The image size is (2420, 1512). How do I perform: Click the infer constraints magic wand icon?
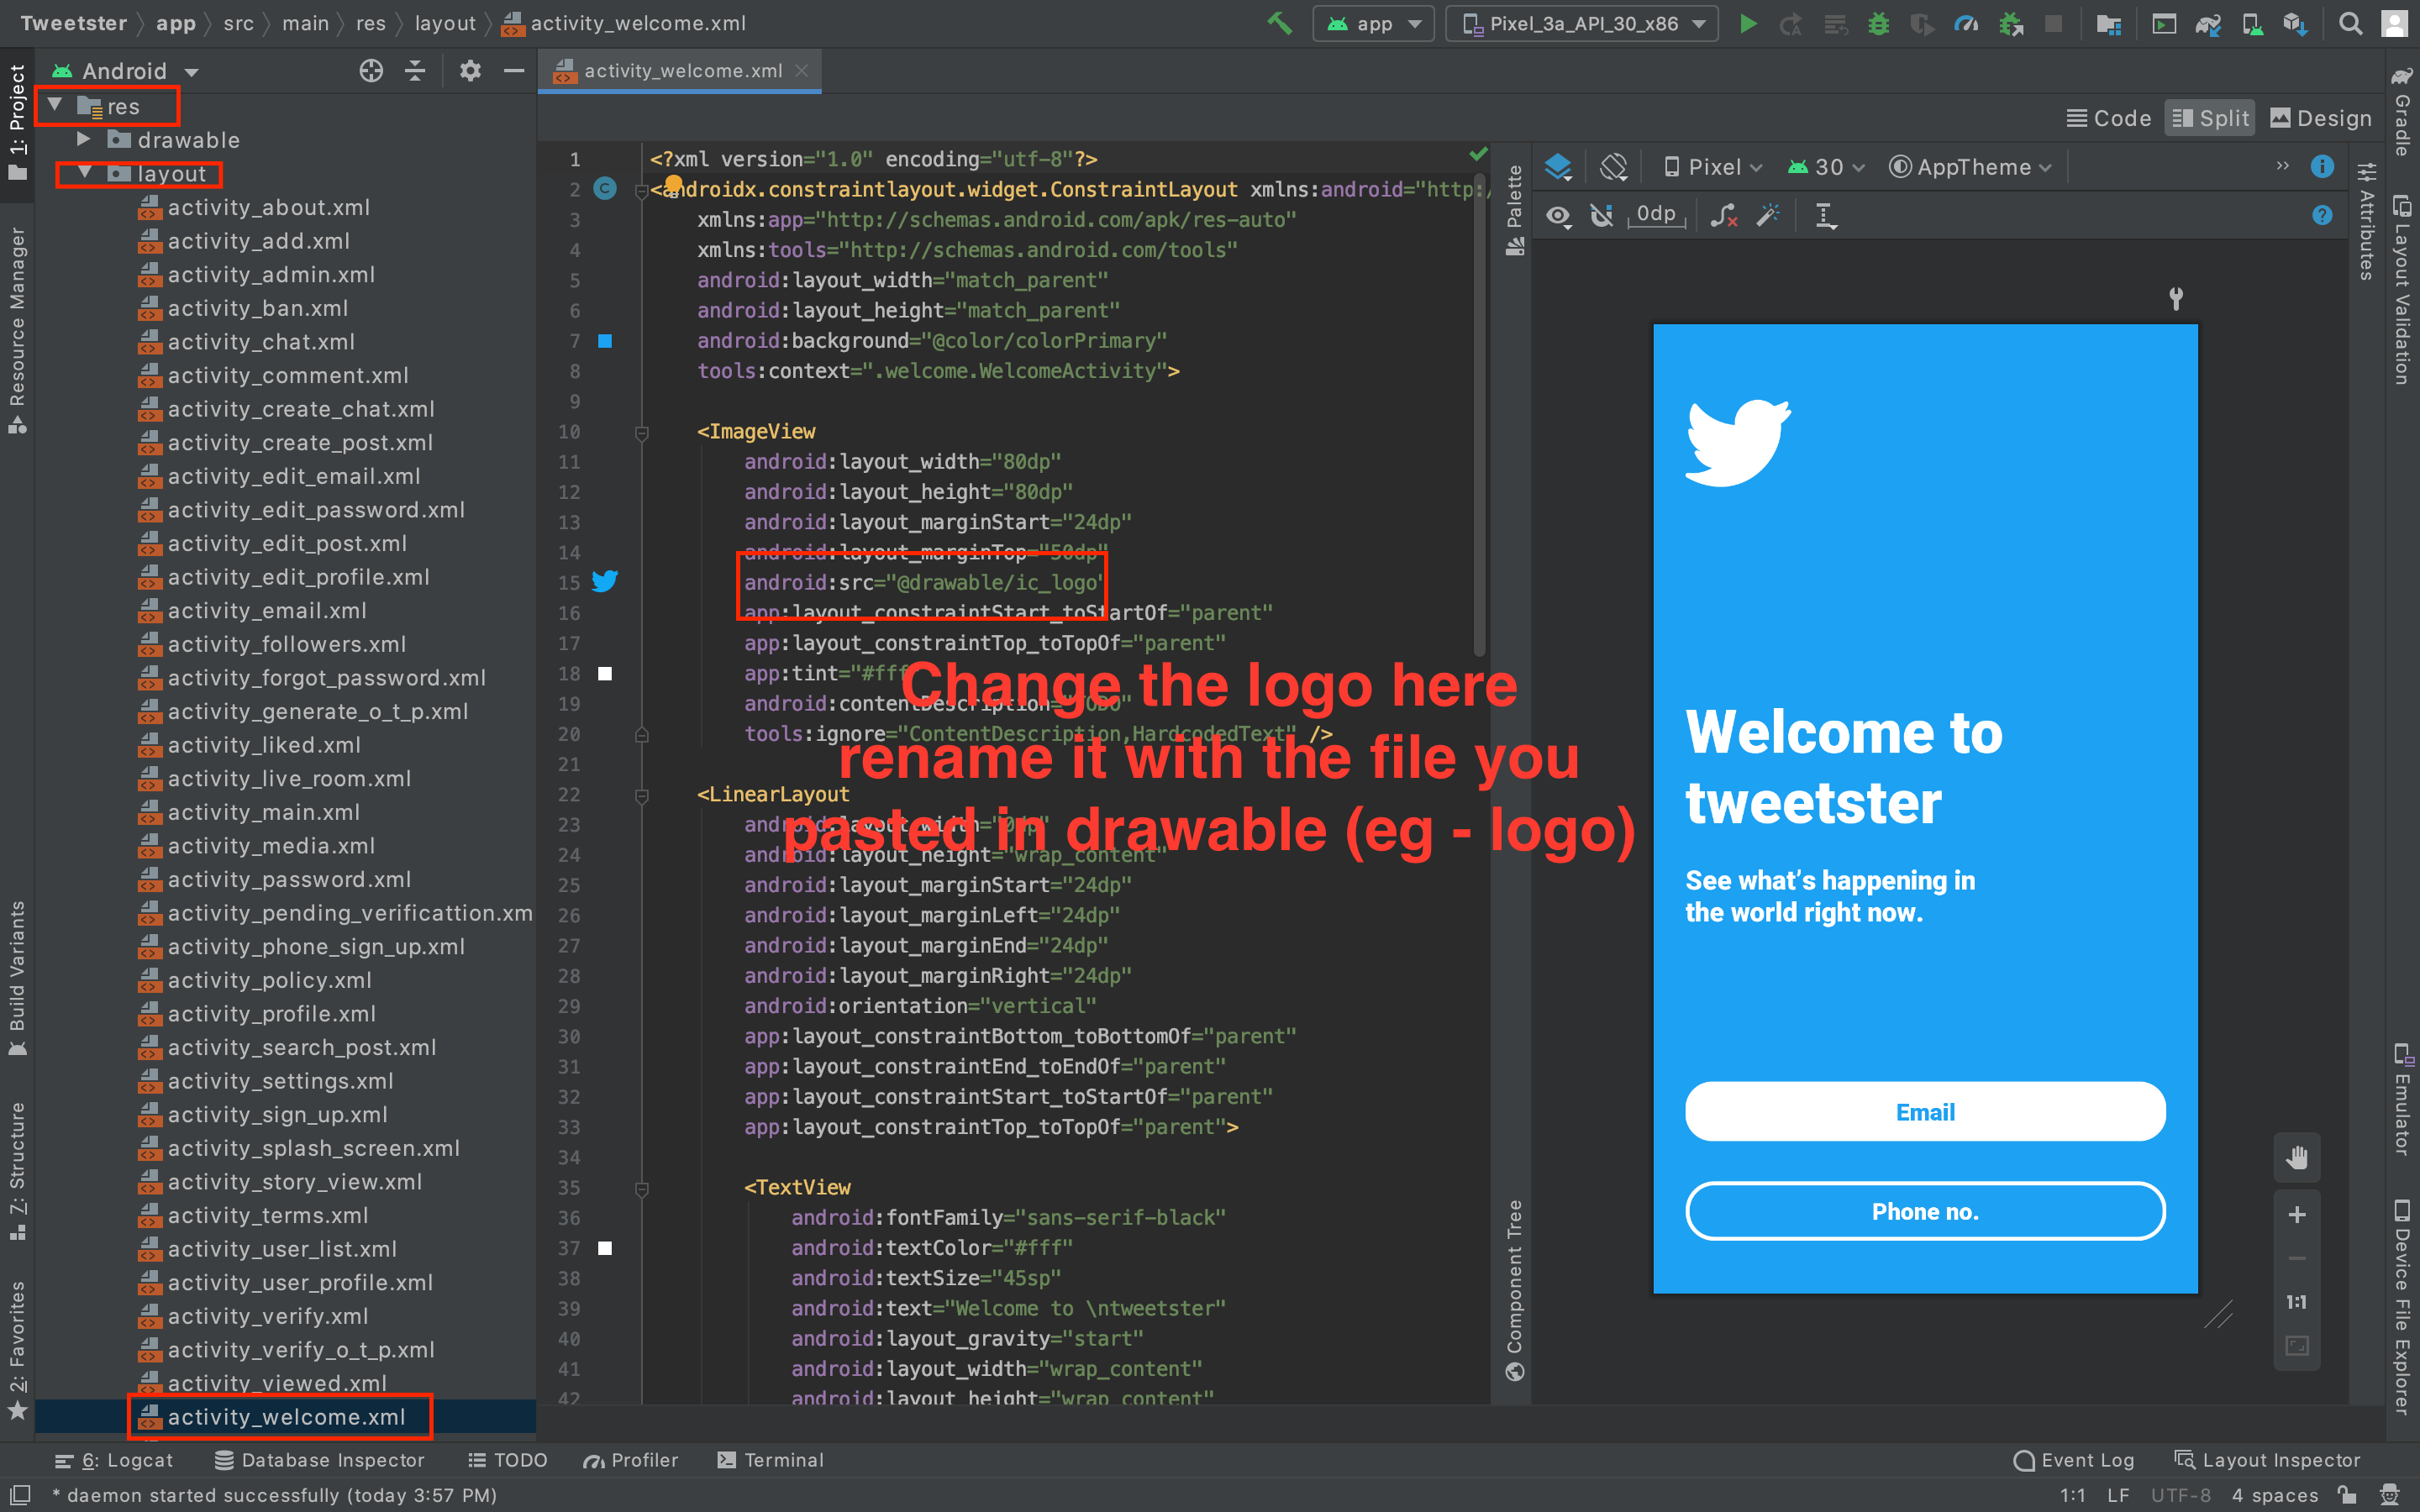[1768, 215]
